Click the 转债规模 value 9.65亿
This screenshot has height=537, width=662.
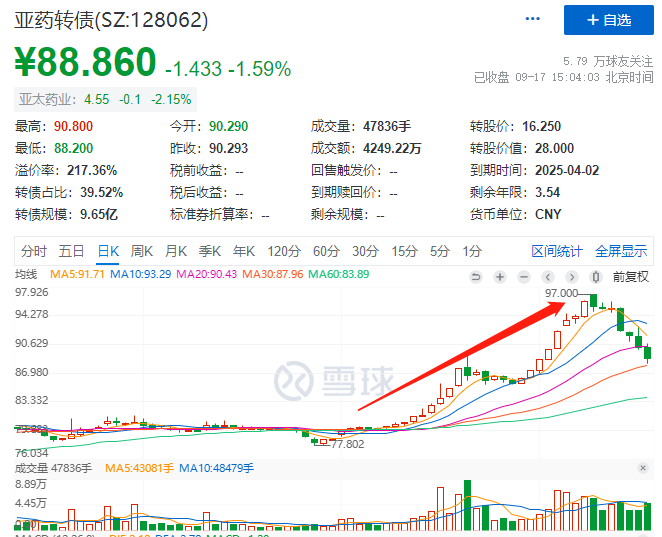click(x=99, y=214)
